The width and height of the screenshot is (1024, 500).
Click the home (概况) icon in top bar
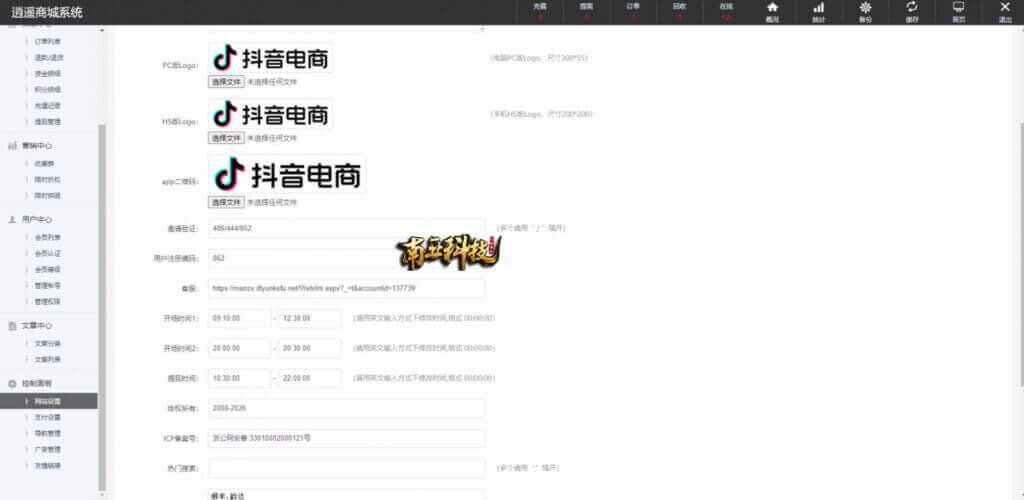772,8
